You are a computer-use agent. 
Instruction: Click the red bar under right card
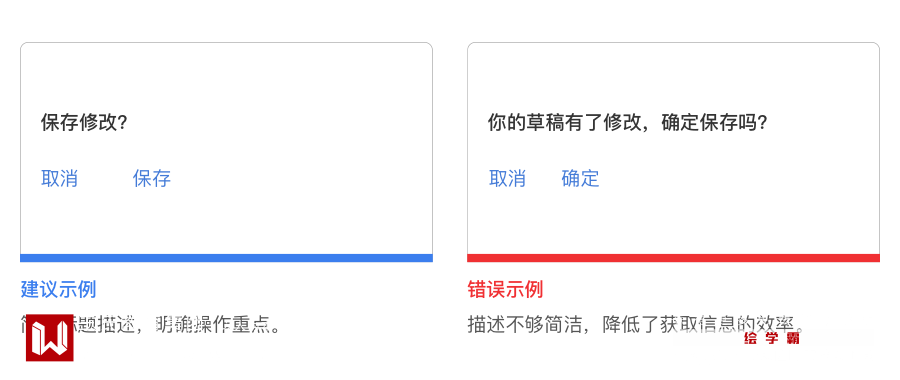coord(673,258)
